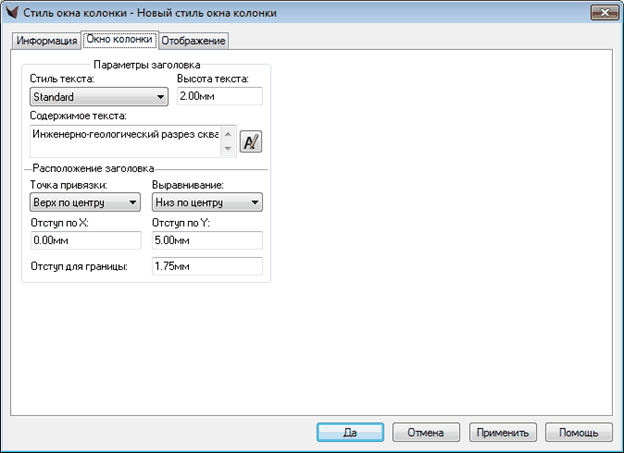The image size is (624, 453).
Task: Select the Отступ для границы field
Action: pos(206,267)
